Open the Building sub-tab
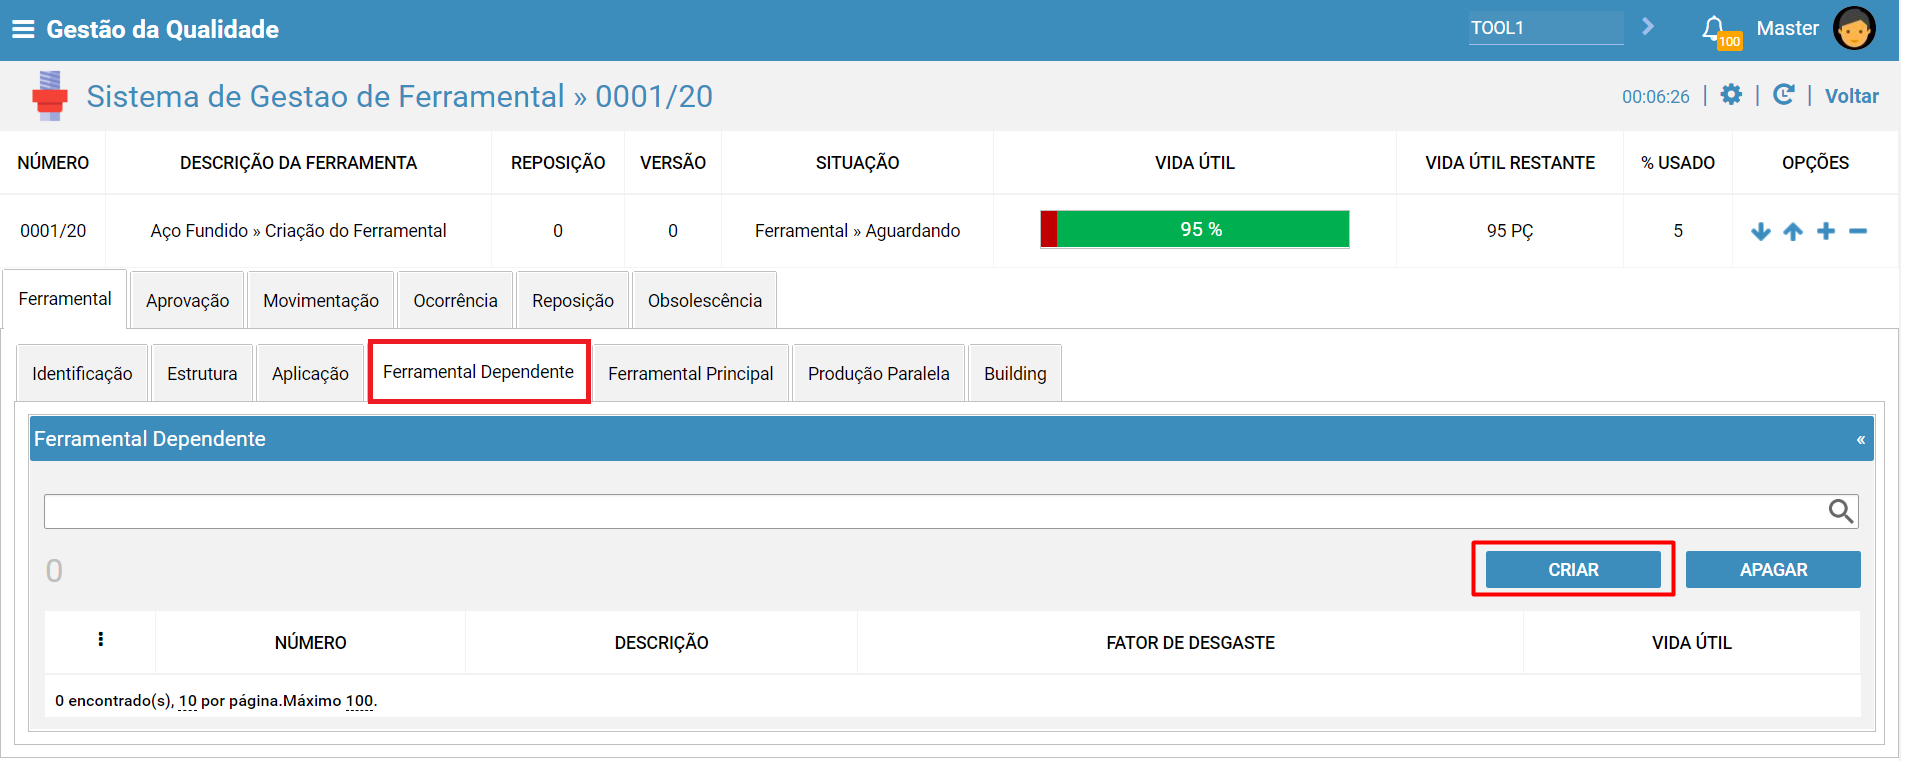Viewport: 1921px width, 766px height. (1015, 374)
